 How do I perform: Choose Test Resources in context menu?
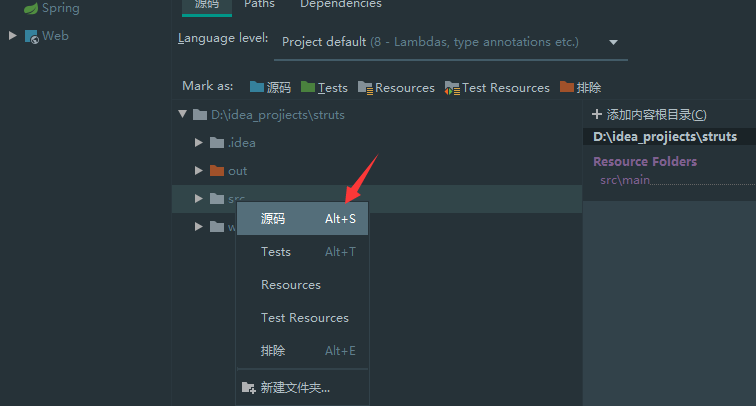click(304, 318)
